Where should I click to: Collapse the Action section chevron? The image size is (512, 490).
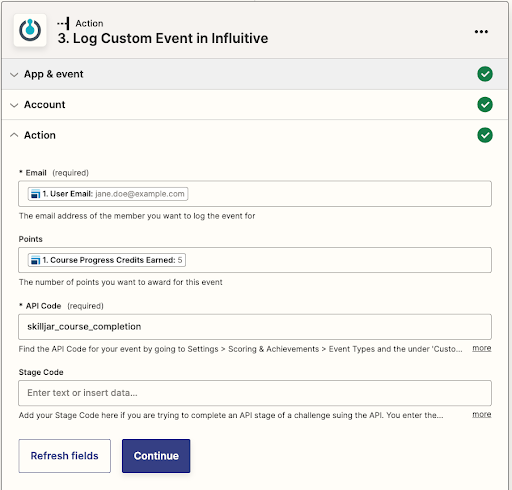[x=14, y=135]
